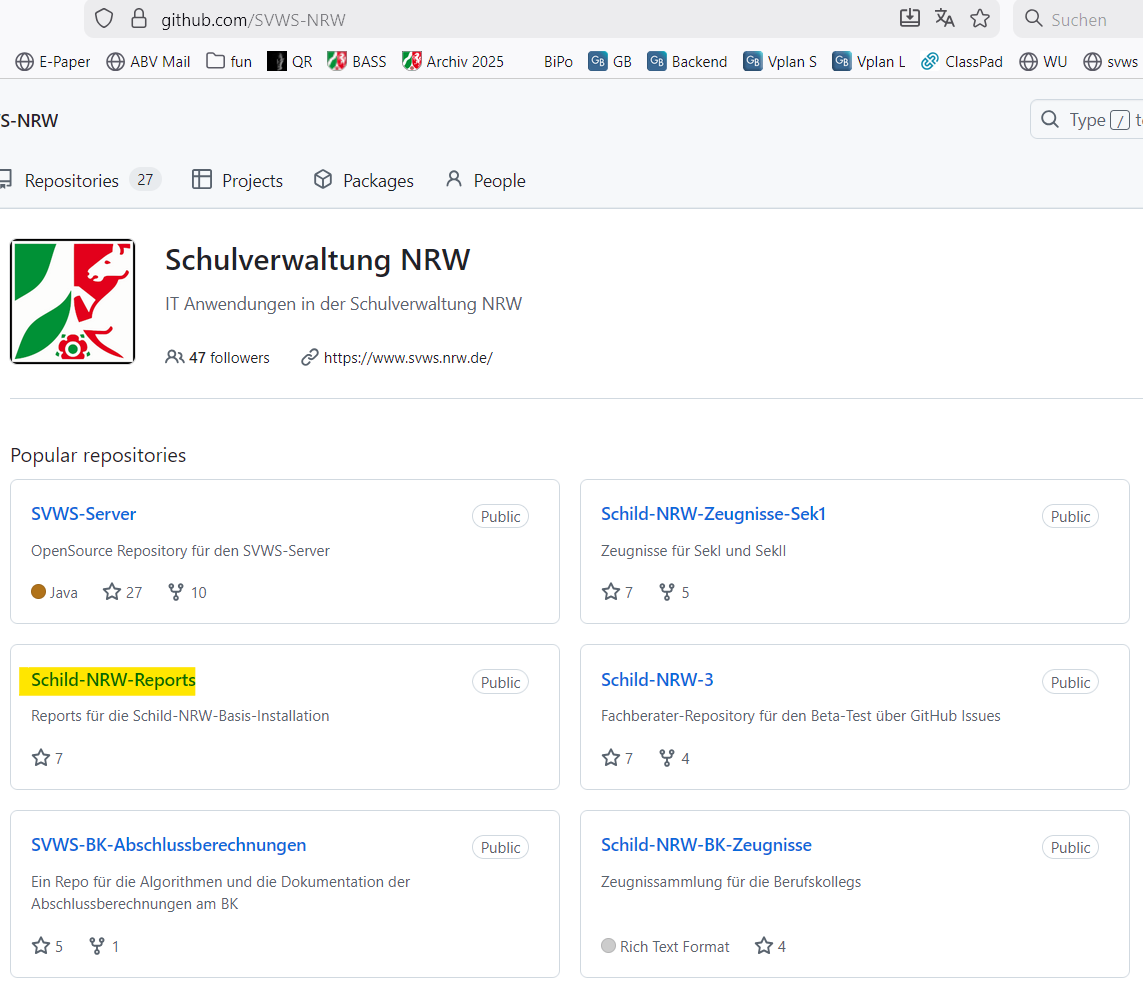Image resolution: width=1143 pixels, height=986 pixels.
Task: Open the Schild-NRW-Zeugnisse-Sek1 repository
Action: [713, 514]
